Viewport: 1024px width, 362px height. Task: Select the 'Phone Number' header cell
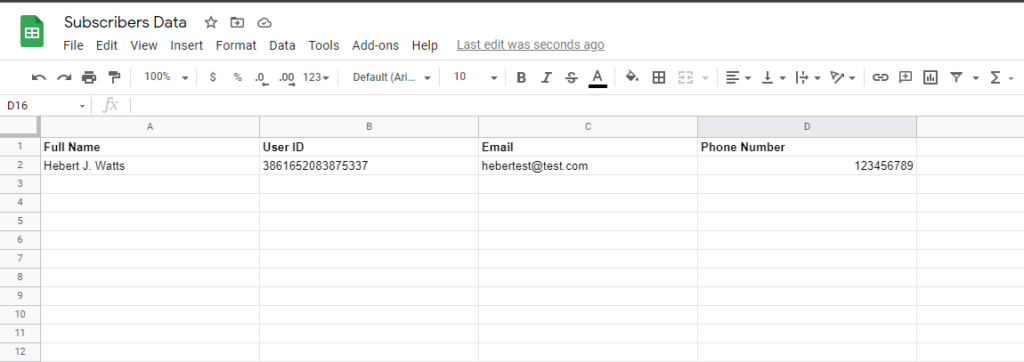(x=807, y=147)
